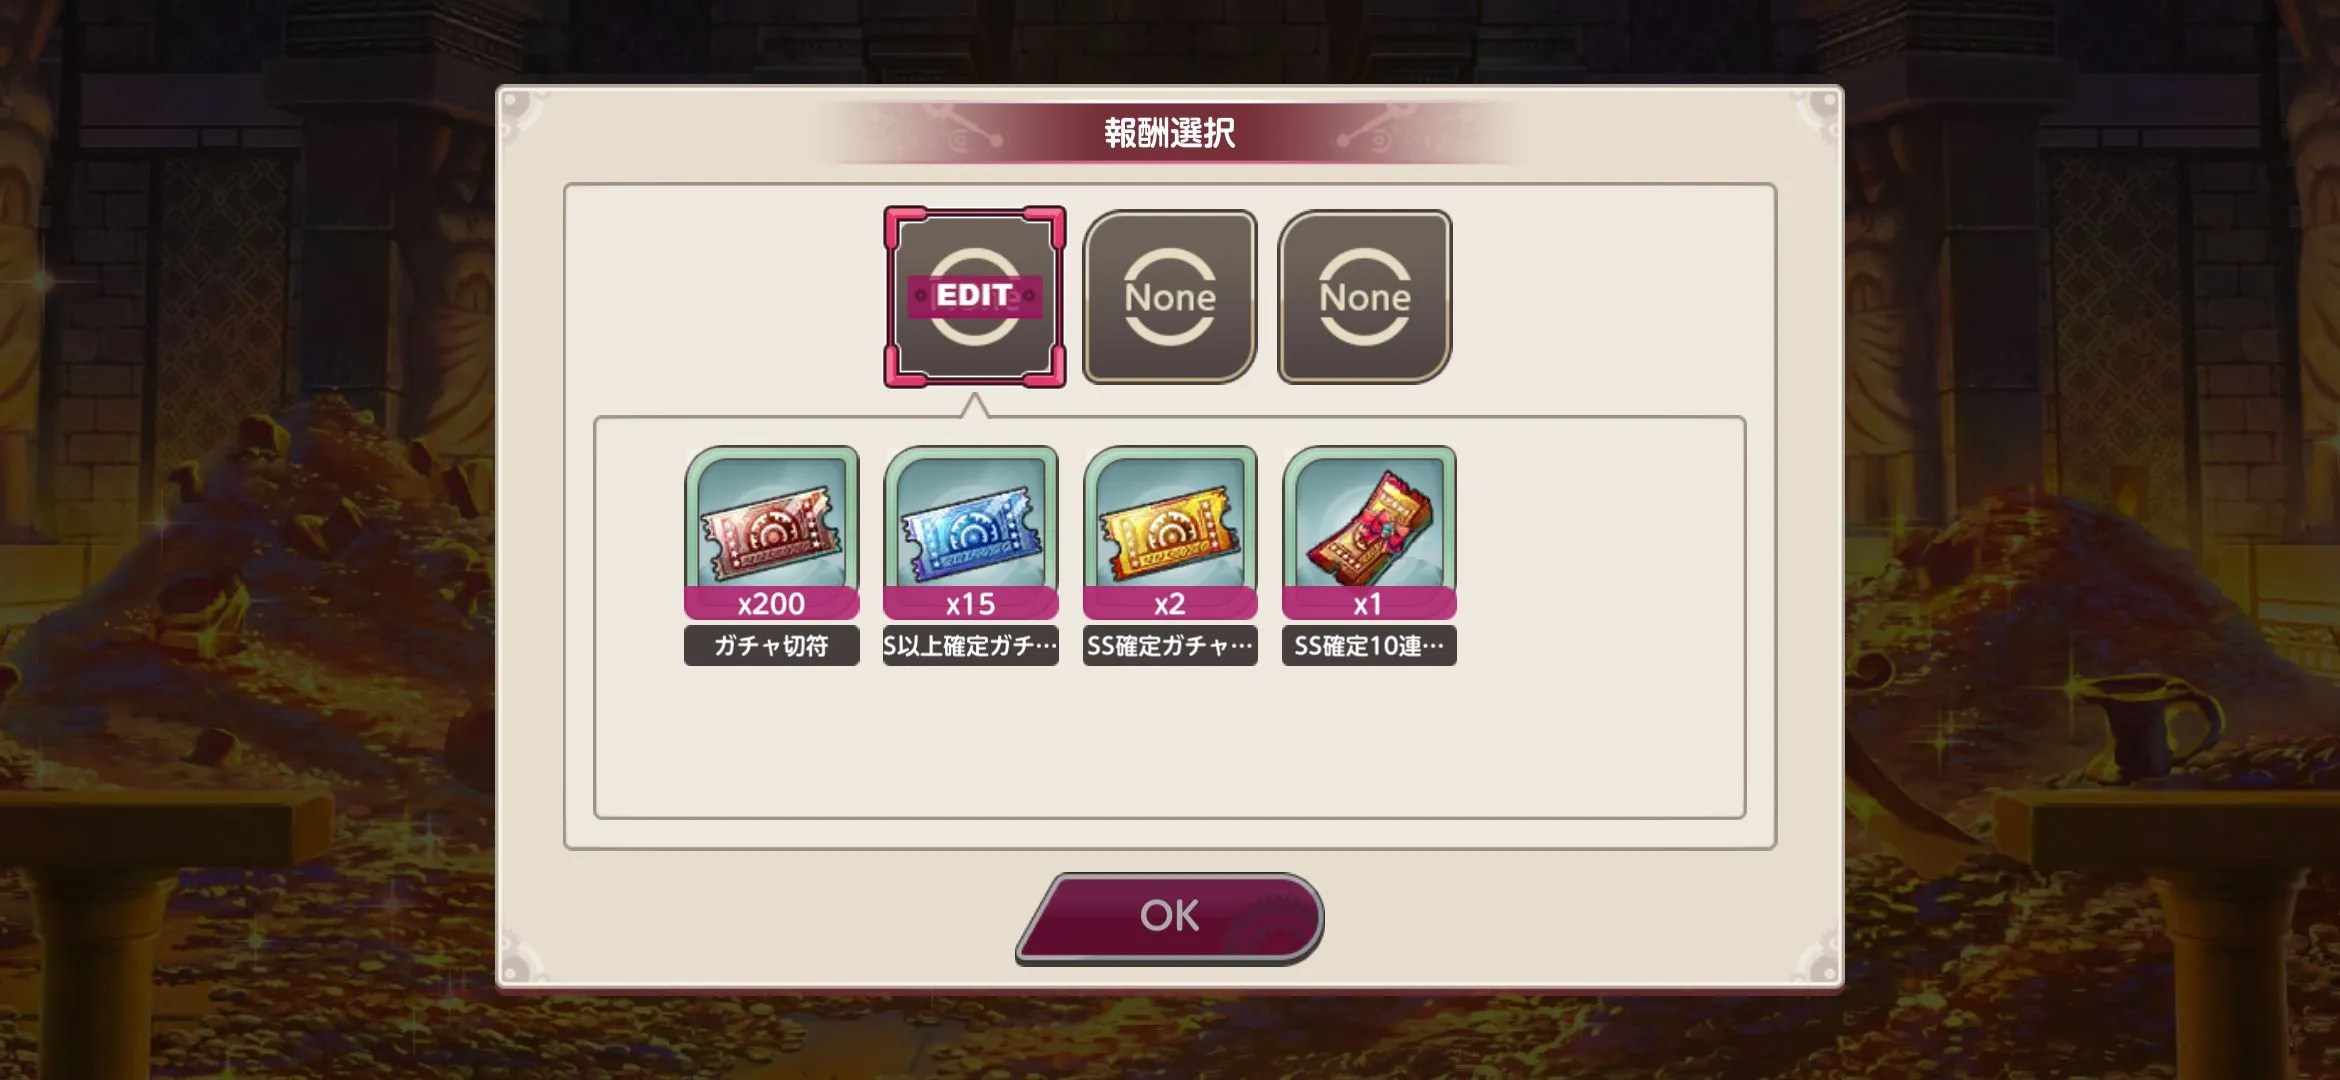The height and width of the screenshot is (1080, 2340).
Task: Choose the blue S-or-above guaranteed ticket
Action: click(970, 531)
